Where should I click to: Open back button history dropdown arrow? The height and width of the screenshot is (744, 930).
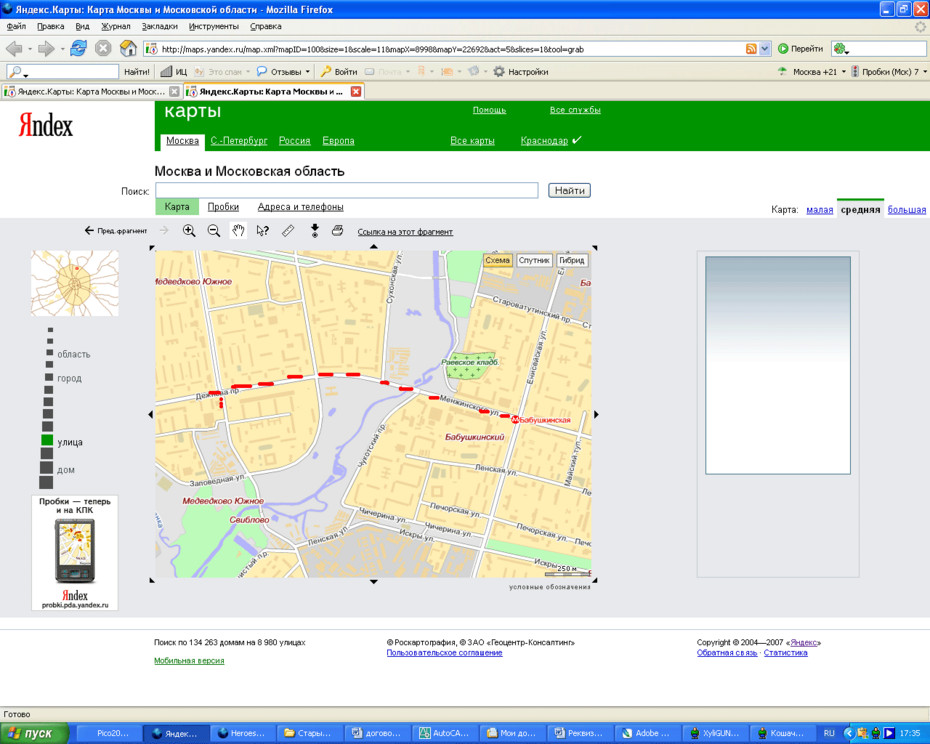[30, 49]
